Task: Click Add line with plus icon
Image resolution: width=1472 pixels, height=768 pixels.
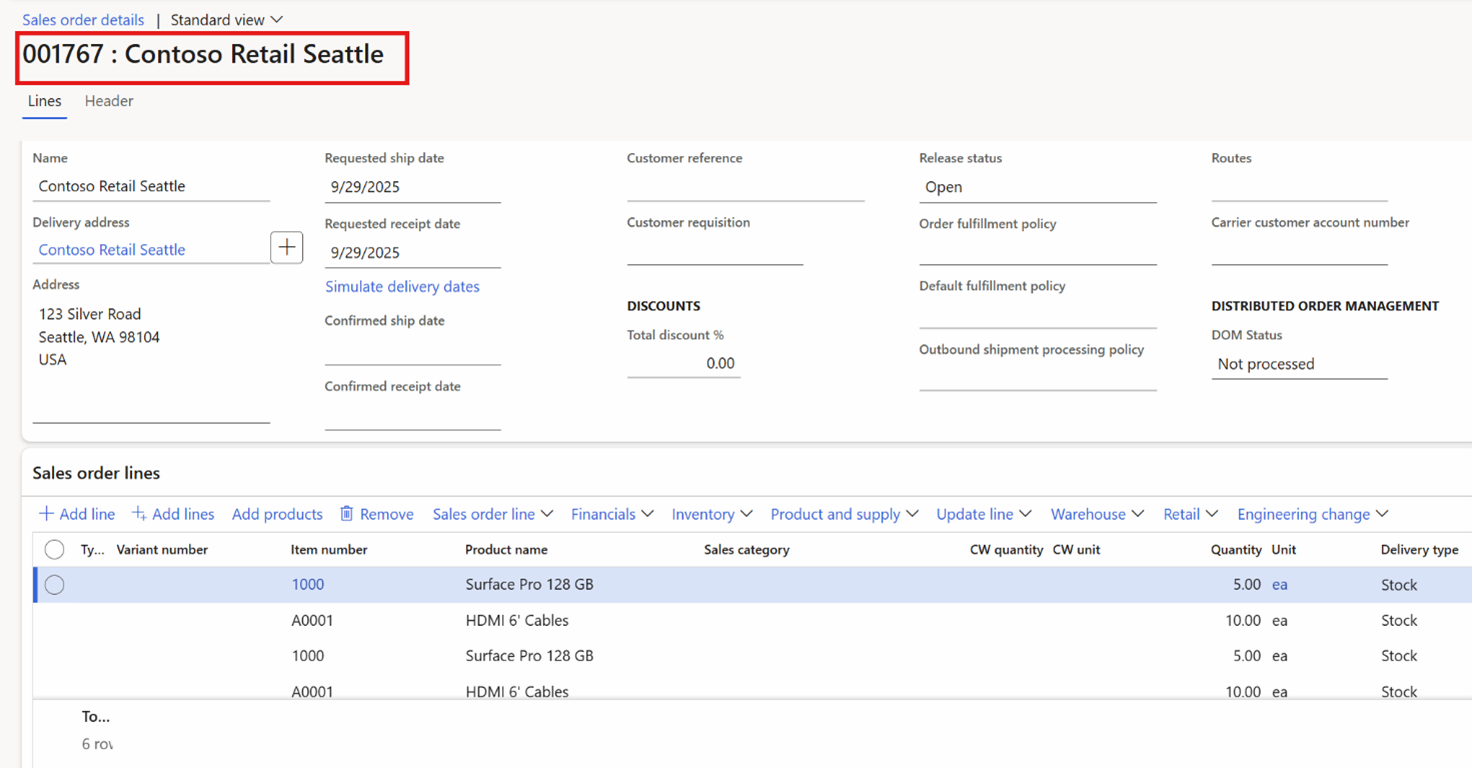Action: (x=77, y=514)
